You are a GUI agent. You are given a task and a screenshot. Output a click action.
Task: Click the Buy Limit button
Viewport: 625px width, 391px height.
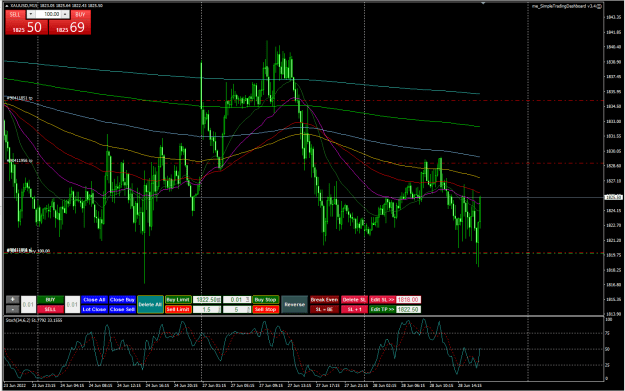[x=178, y=300]
